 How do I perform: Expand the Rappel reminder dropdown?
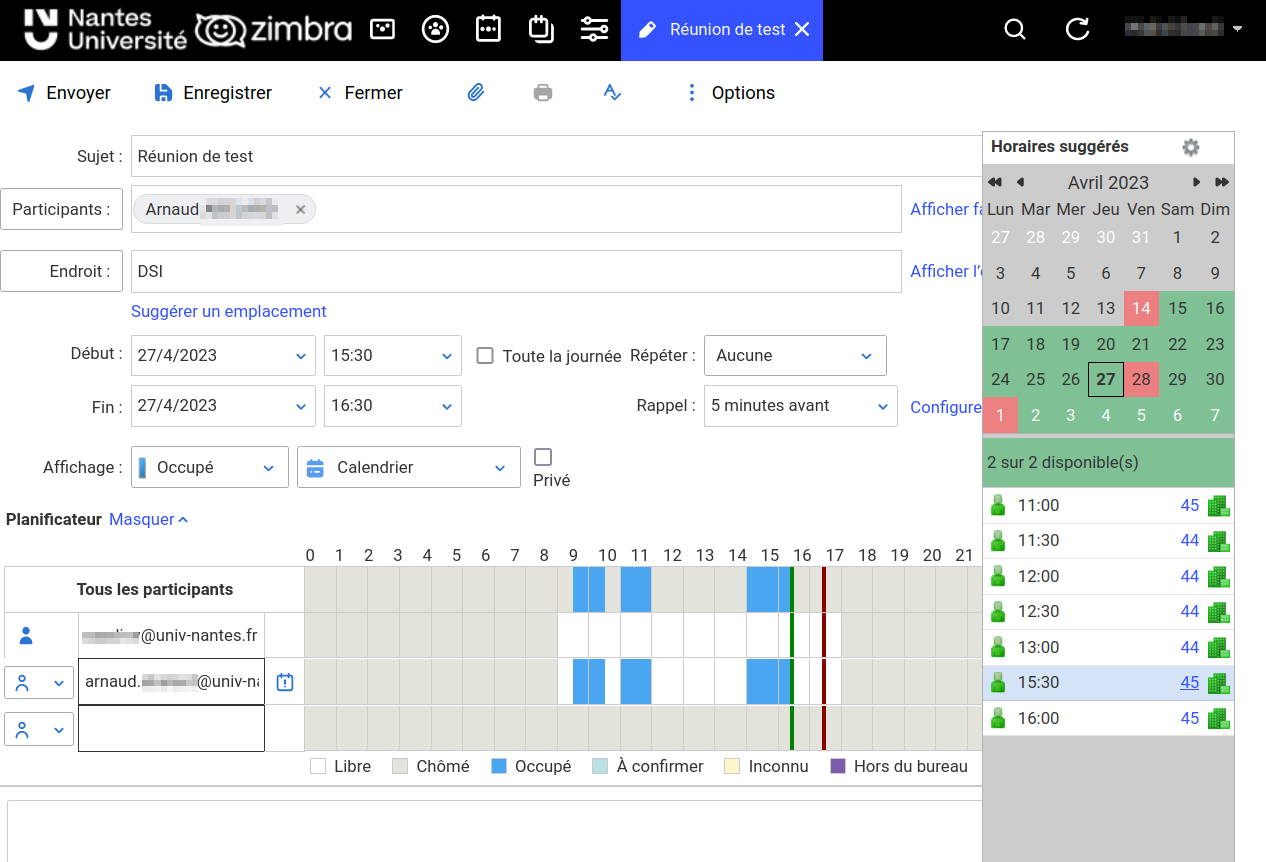(x=800, y=406)
